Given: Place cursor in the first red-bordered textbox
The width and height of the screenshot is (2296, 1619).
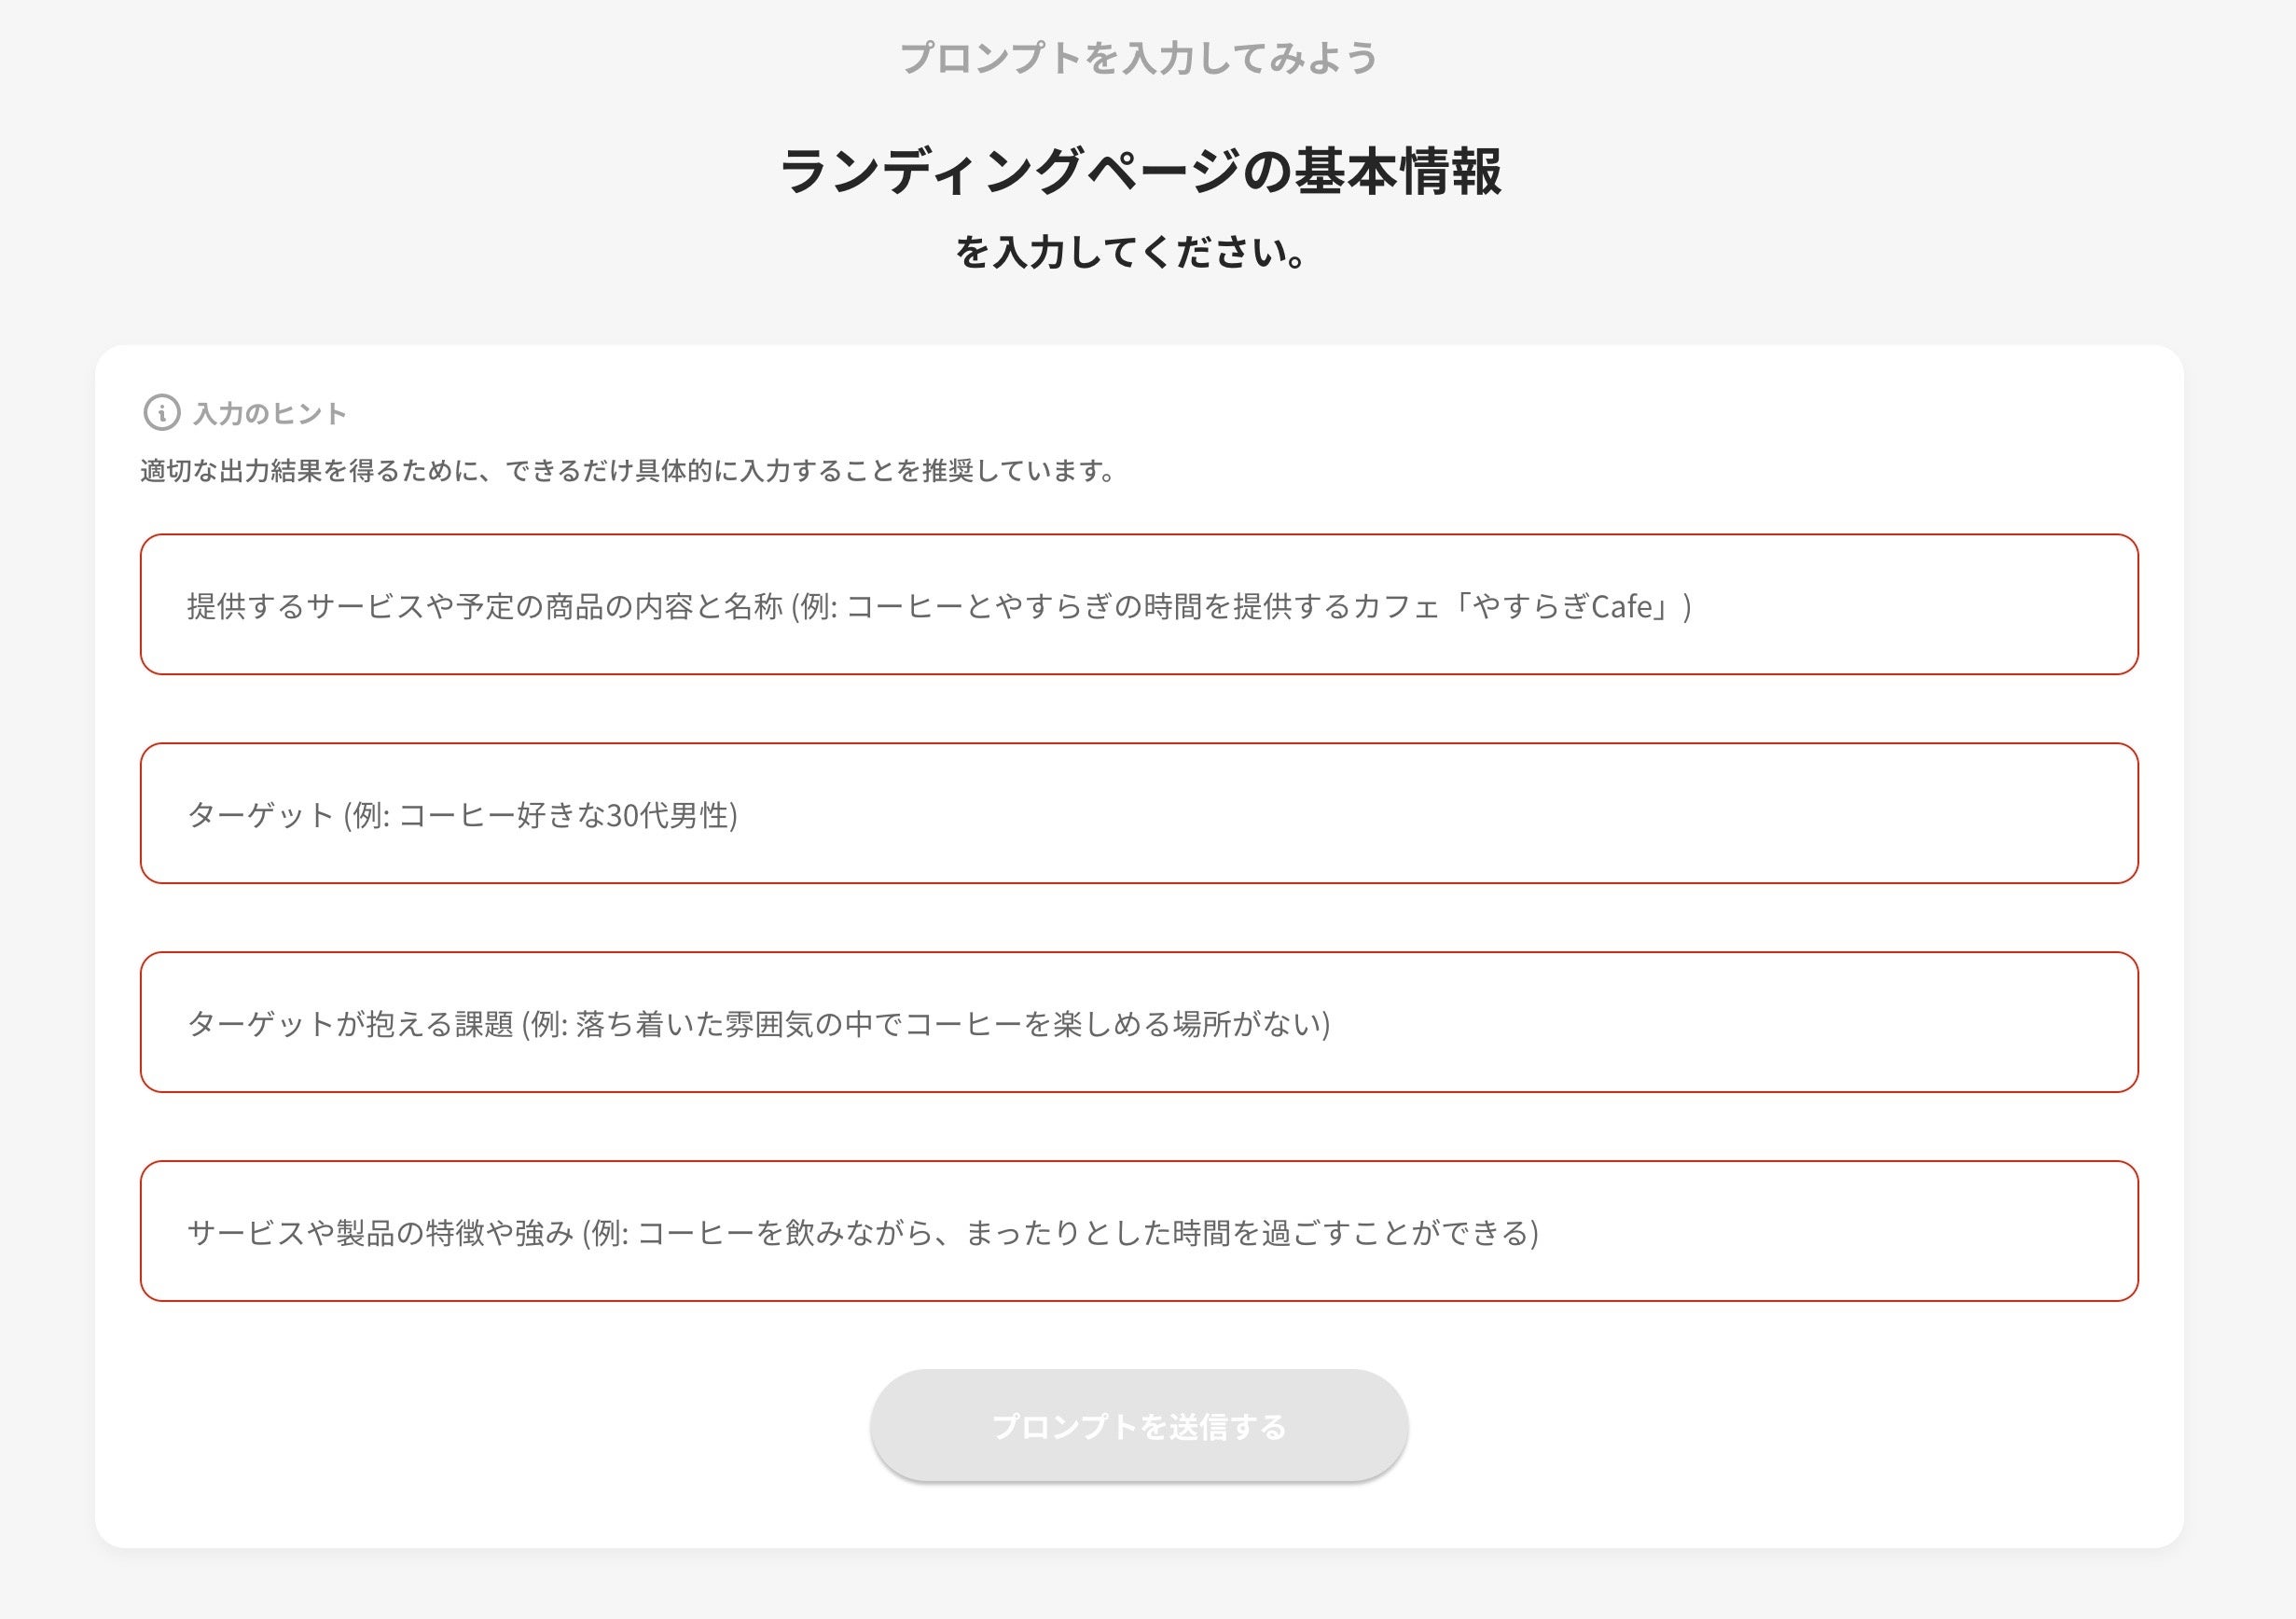Looking at the screenshot, I should tap(1138, 605).
